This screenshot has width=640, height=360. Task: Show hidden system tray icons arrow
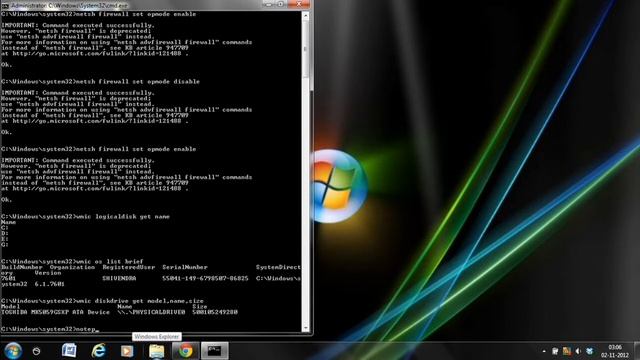544,351
